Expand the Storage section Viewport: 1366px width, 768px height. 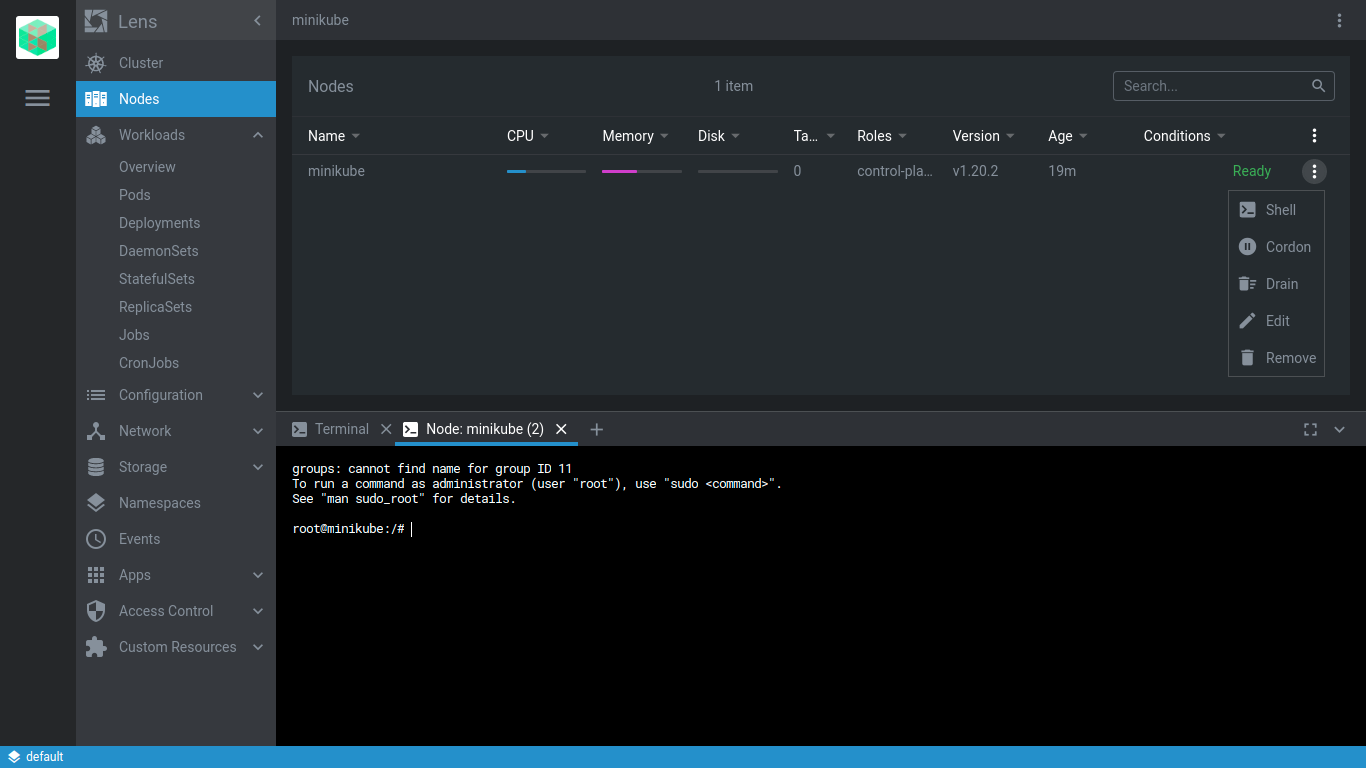pos(258,467)
